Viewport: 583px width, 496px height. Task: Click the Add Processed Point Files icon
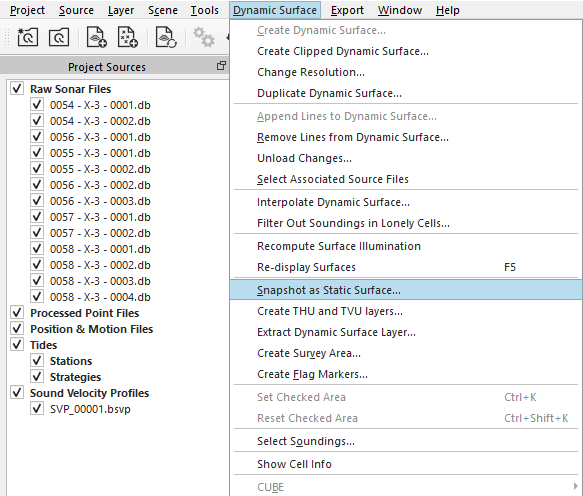tap(128, 37)
